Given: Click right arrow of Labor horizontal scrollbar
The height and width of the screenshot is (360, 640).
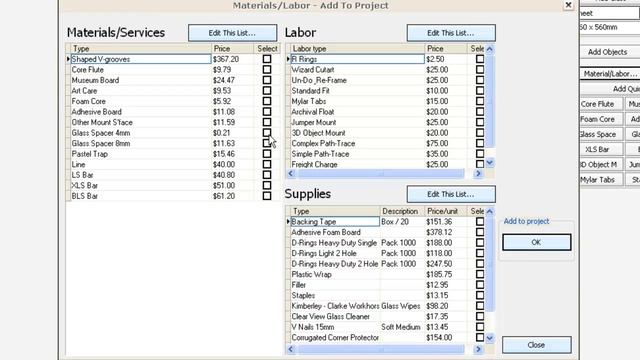Looking at the screenshot, I should coord(478,173).
